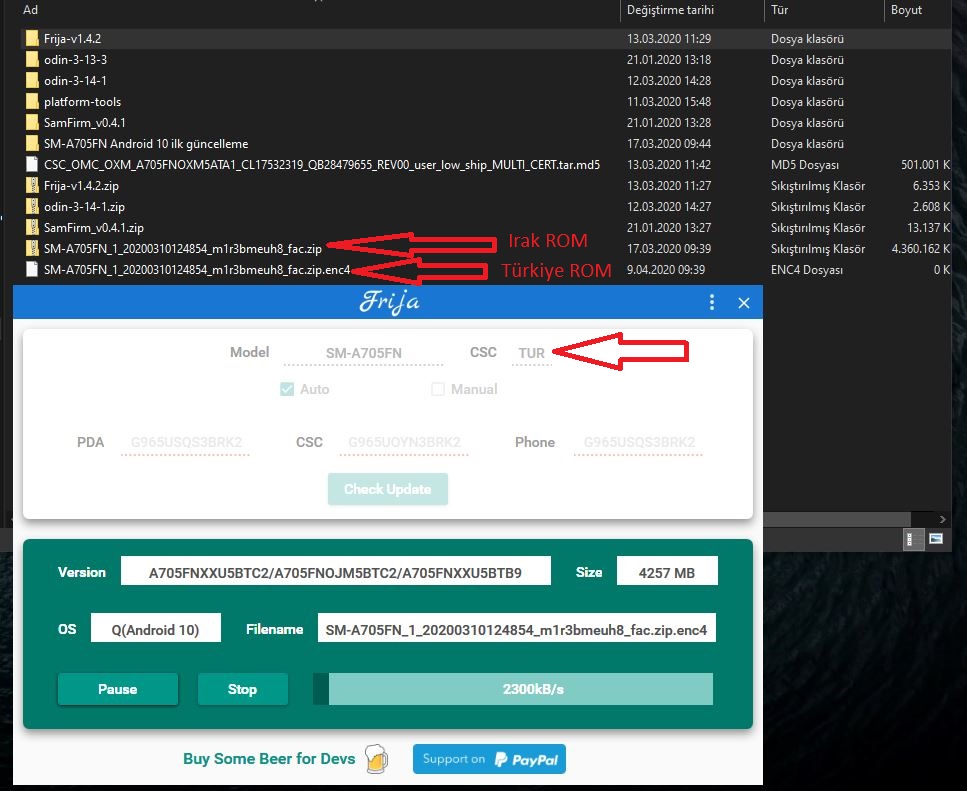The image size is (967, 791).
Task: Select the Frija-v1.4.2 folder name
Action: [72, 38]
